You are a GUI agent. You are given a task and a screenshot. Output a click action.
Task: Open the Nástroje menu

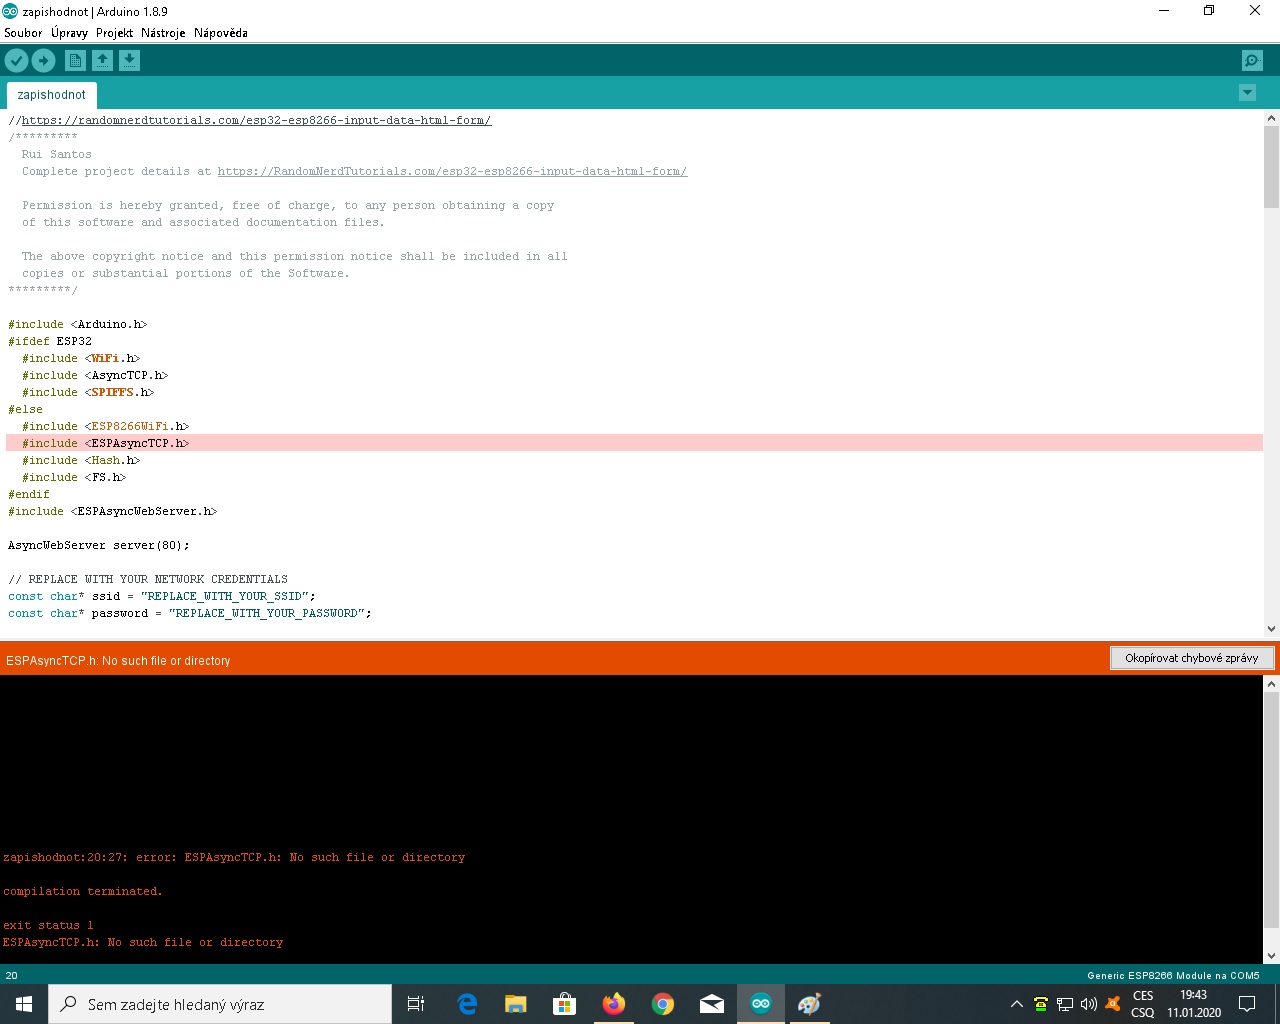click(163, 33)
